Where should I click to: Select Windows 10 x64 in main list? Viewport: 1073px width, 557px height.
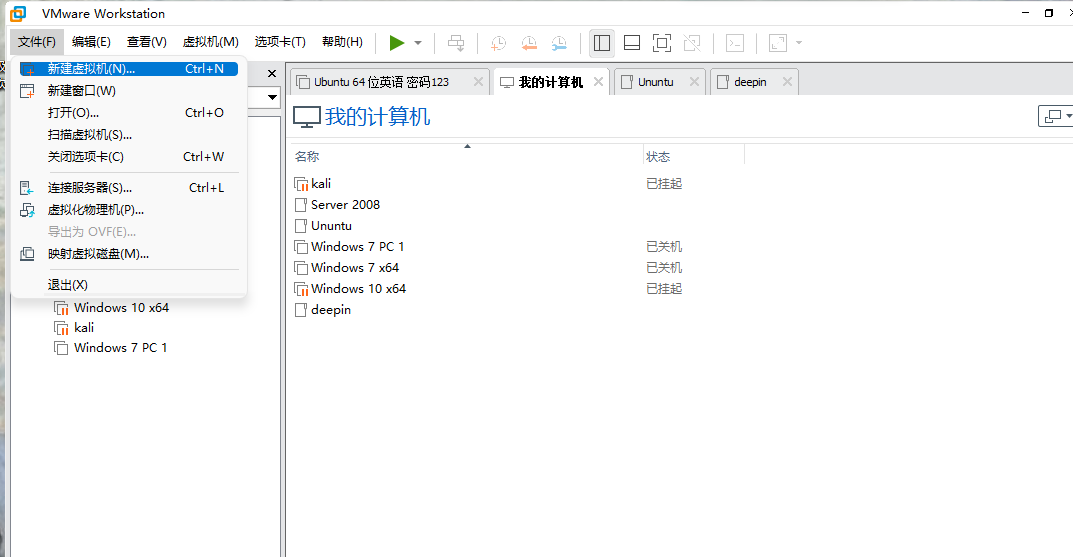(358, 289)
